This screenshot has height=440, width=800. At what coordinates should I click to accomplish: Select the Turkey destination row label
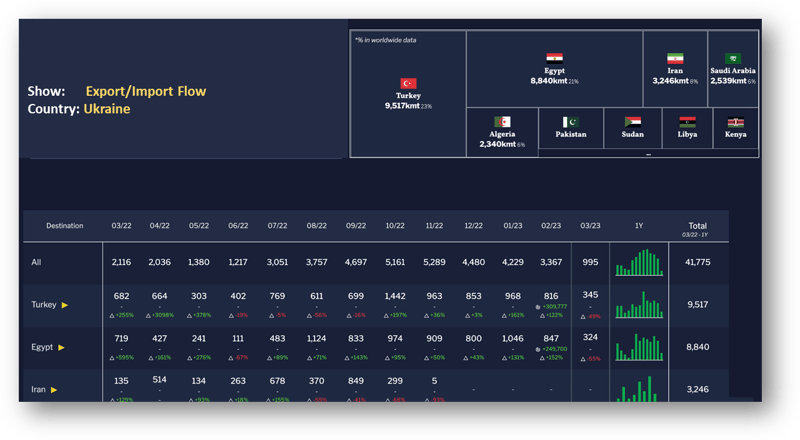click(44, 305)
